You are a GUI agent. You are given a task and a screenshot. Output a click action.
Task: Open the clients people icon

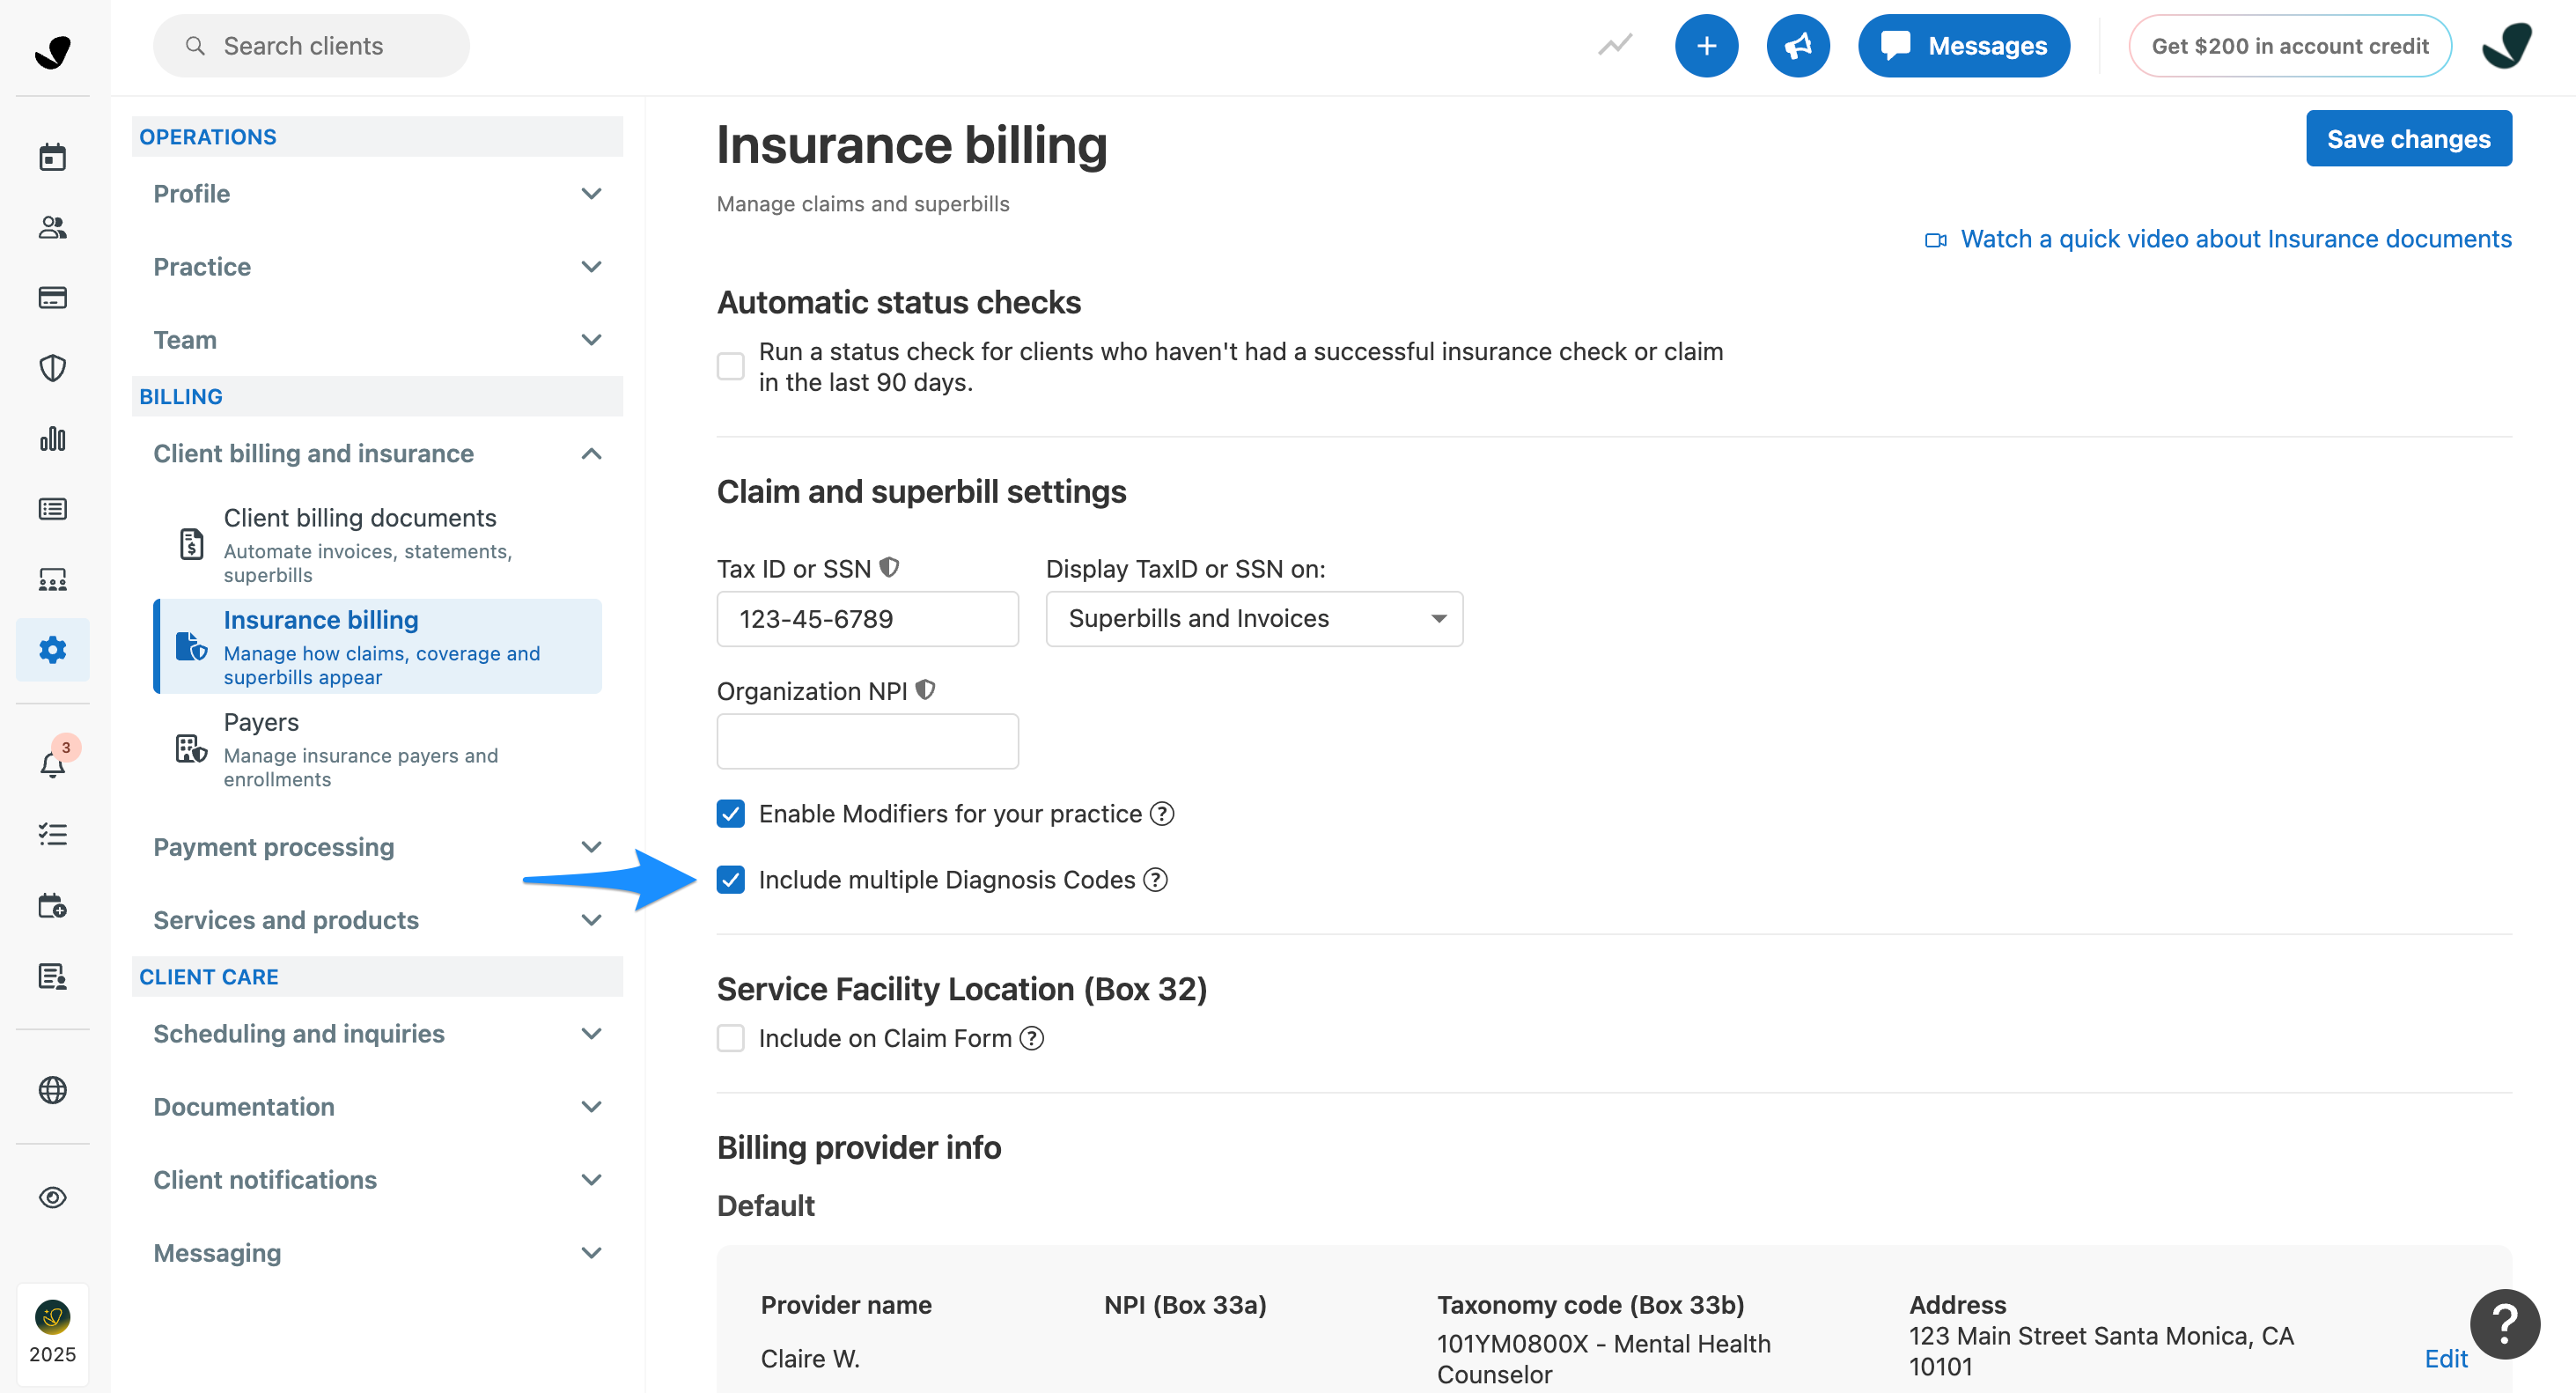click(x=52, y=228)
